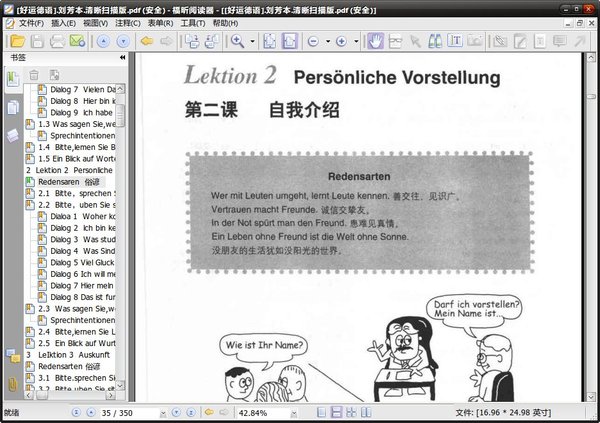Open bookmark '3 LeIktion 3 Auskunft'
The height and width of the screenshot is (423, 600).
(68, 355)
